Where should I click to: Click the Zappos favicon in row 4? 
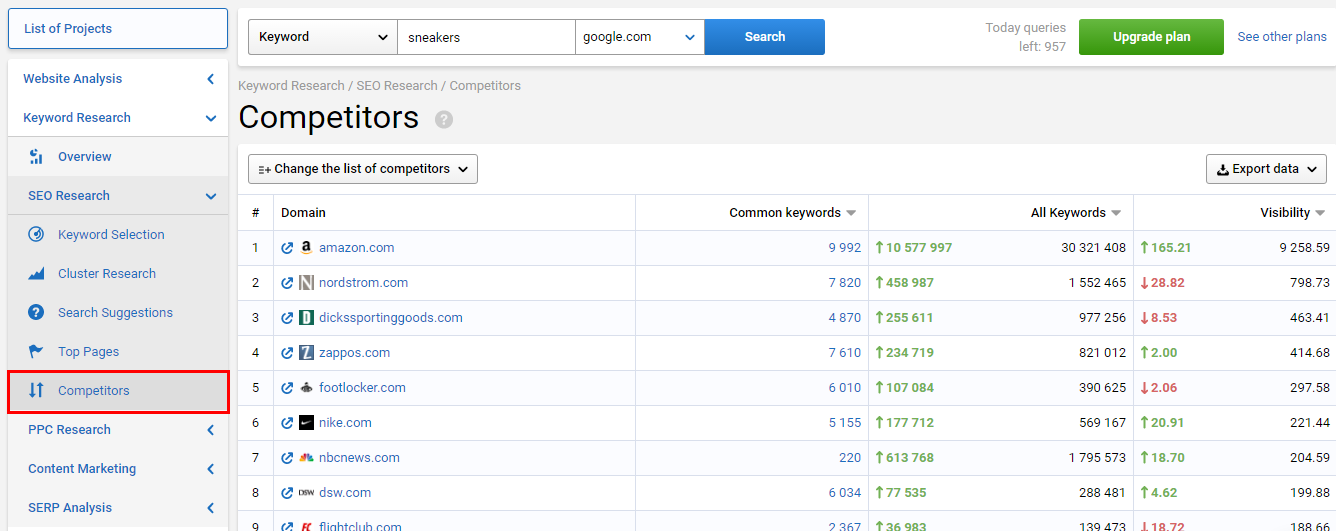[x=306, y=353]
